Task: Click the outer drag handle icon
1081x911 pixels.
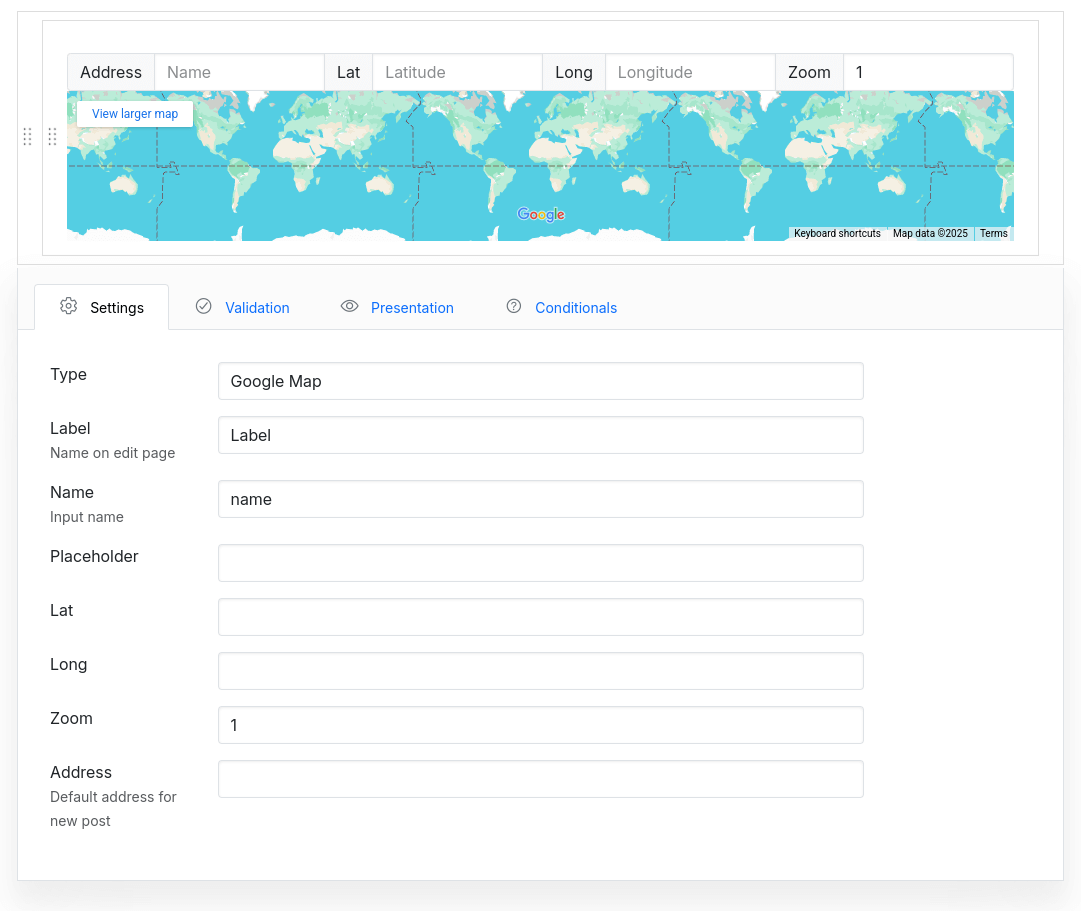Action: (x=28, y=137)
